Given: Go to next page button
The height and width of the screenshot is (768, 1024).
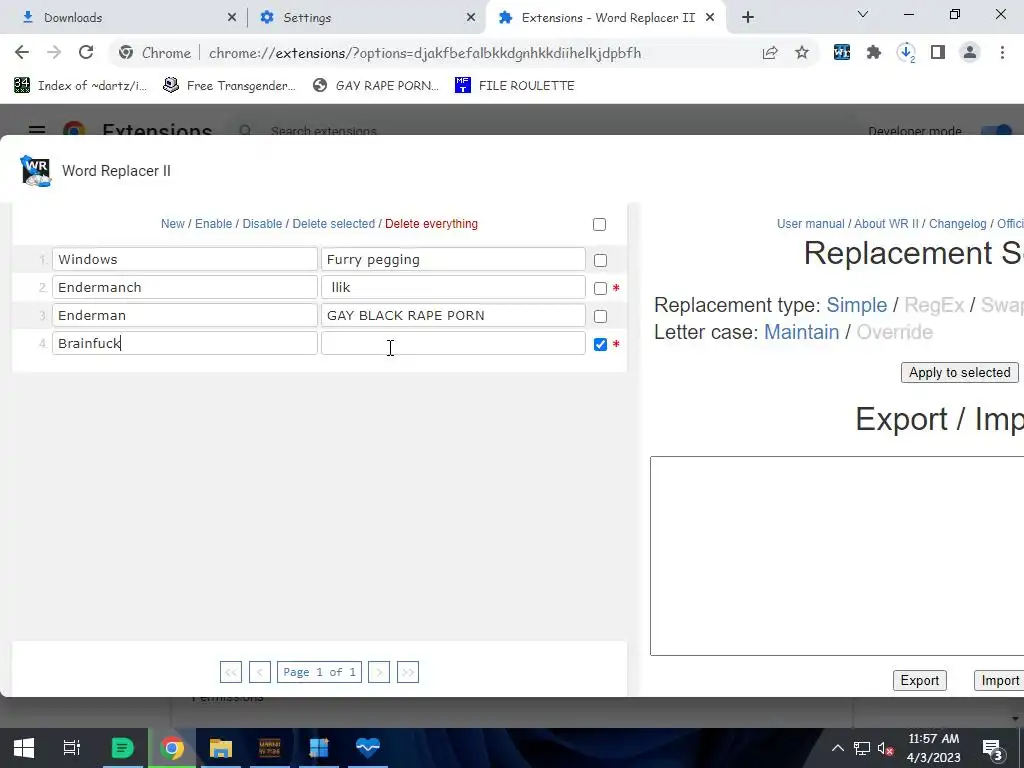Looking at the screenshot, I should [x=379, y=672].
